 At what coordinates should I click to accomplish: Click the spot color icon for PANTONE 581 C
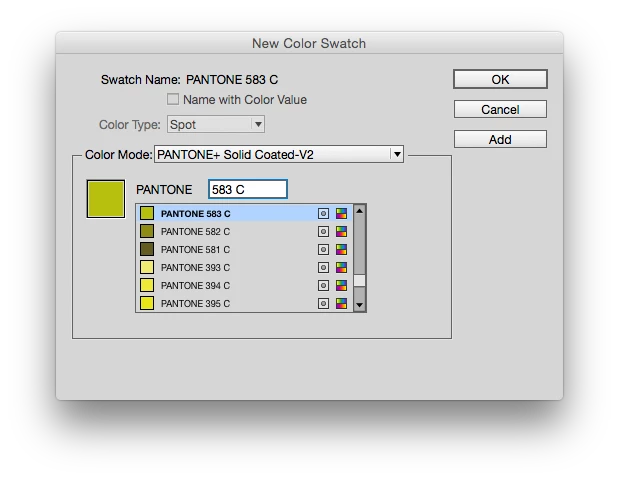(323, 249)
